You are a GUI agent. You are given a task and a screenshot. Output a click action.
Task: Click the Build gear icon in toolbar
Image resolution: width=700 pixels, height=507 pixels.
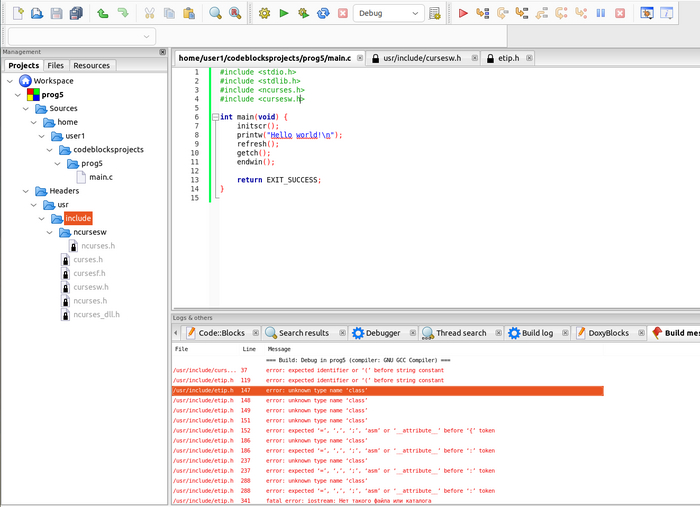(264, 14)
